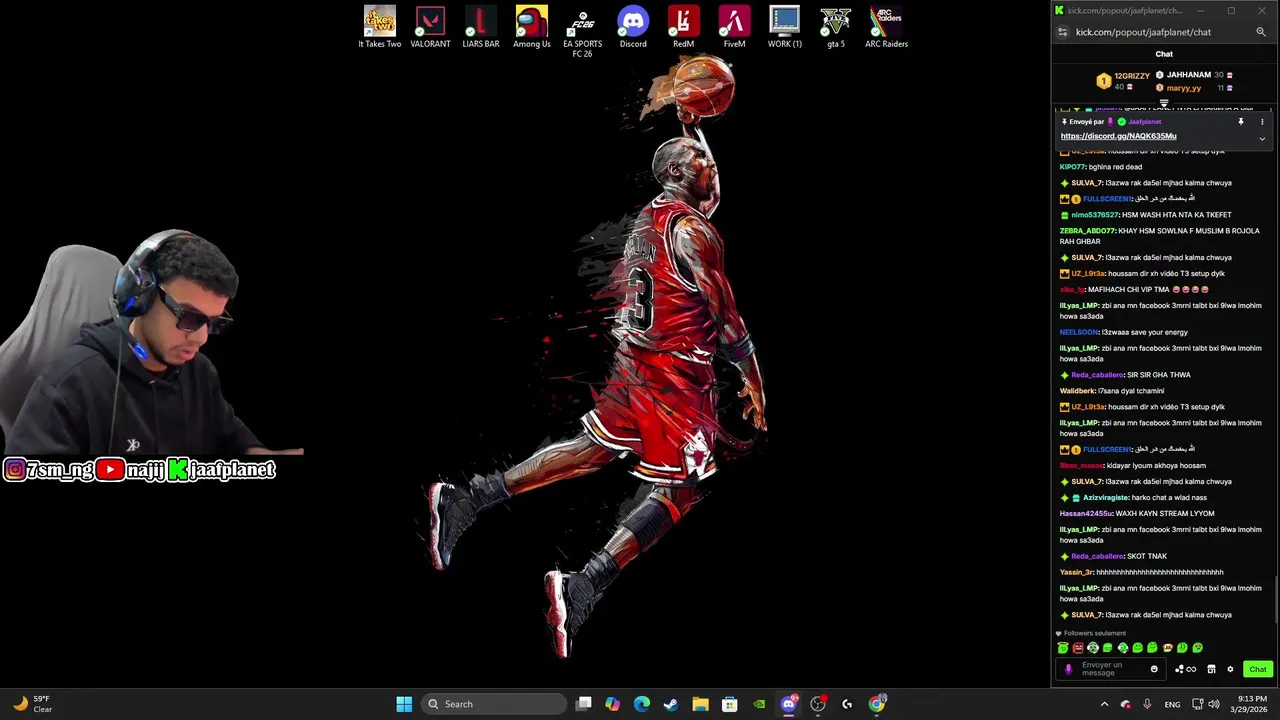Unpin the pinned message with the pin icon
This screenshot has width=1280, height=720.
coord(1241,122)
